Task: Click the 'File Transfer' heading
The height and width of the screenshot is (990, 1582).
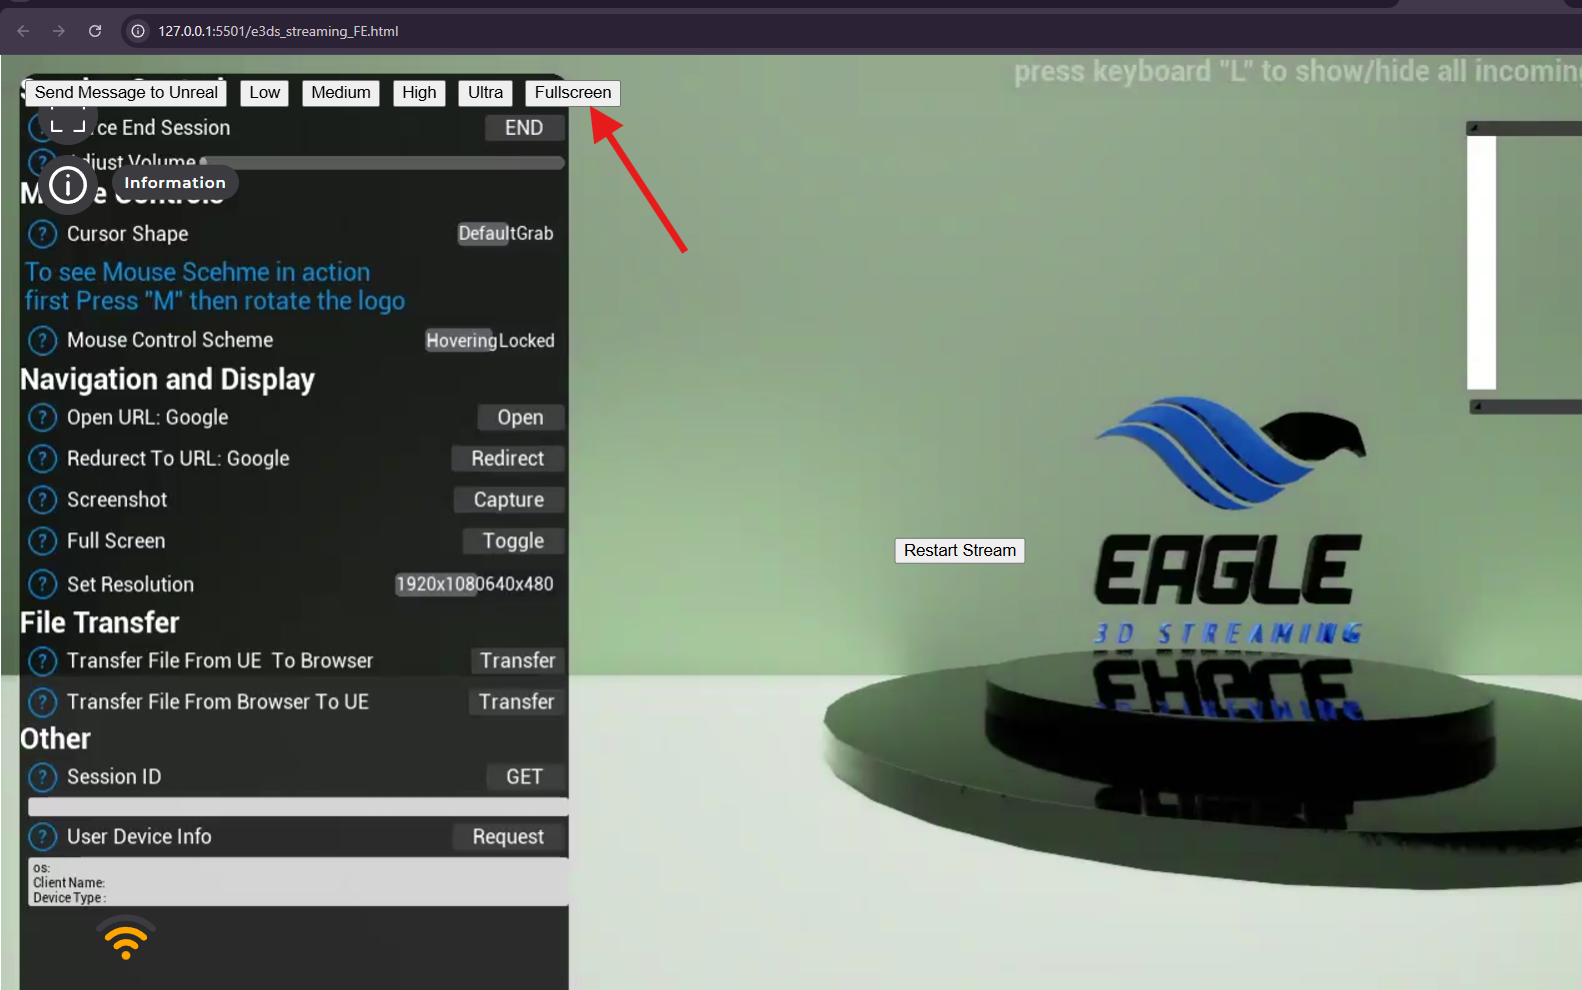Action: (x=100, y=623)
